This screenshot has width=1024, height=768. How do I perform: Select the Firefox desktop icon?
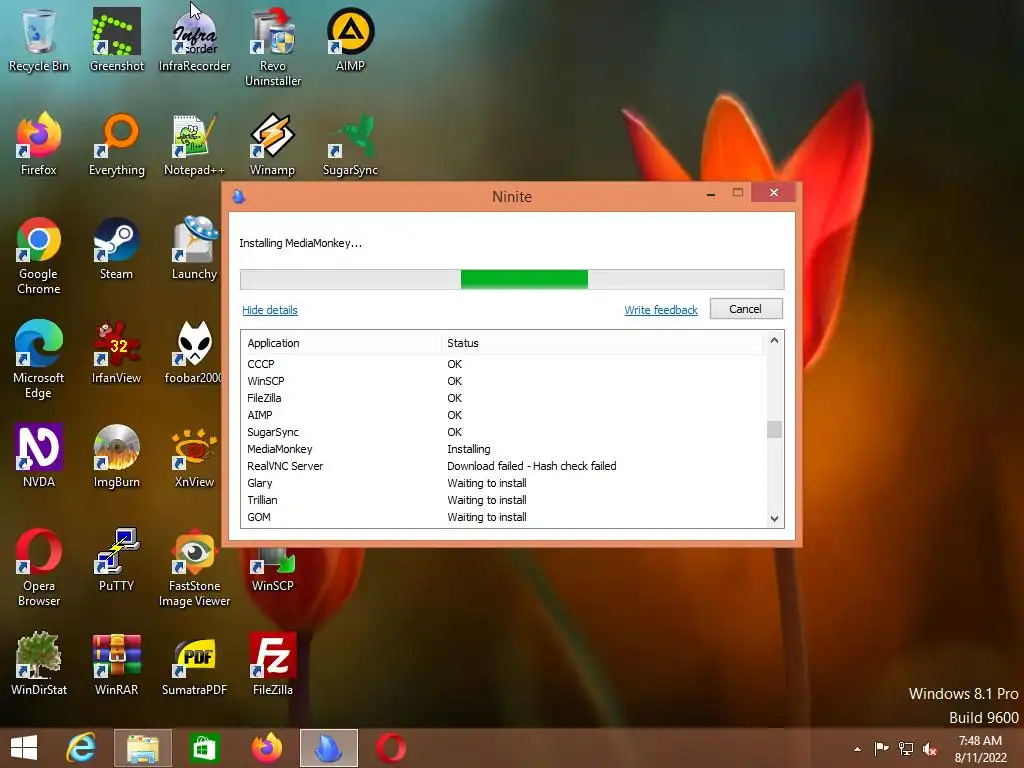pyautogui.click(x=39, y=144)
